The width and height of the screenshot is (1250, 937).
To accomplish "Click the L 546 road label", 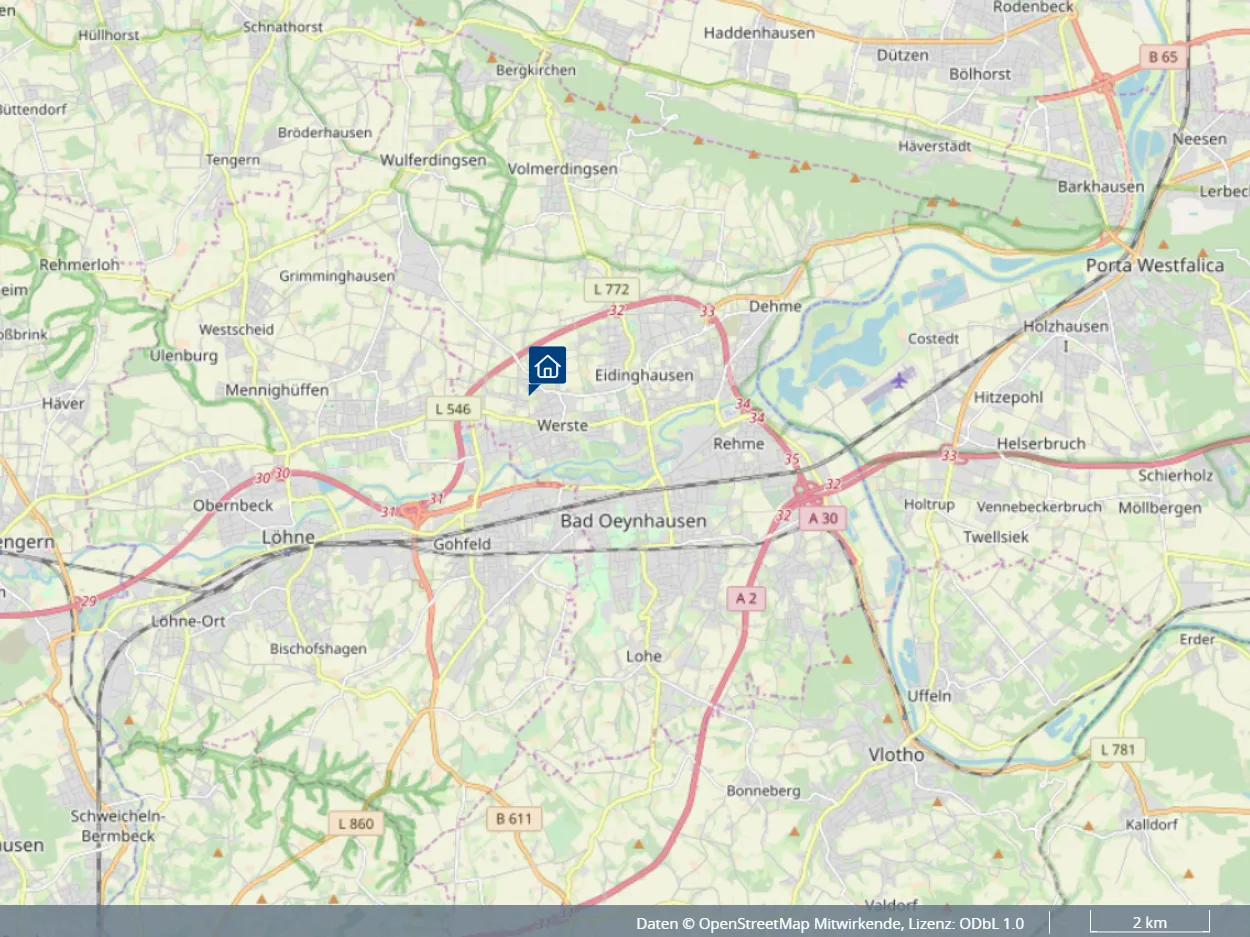I will [x=454, y=409].
